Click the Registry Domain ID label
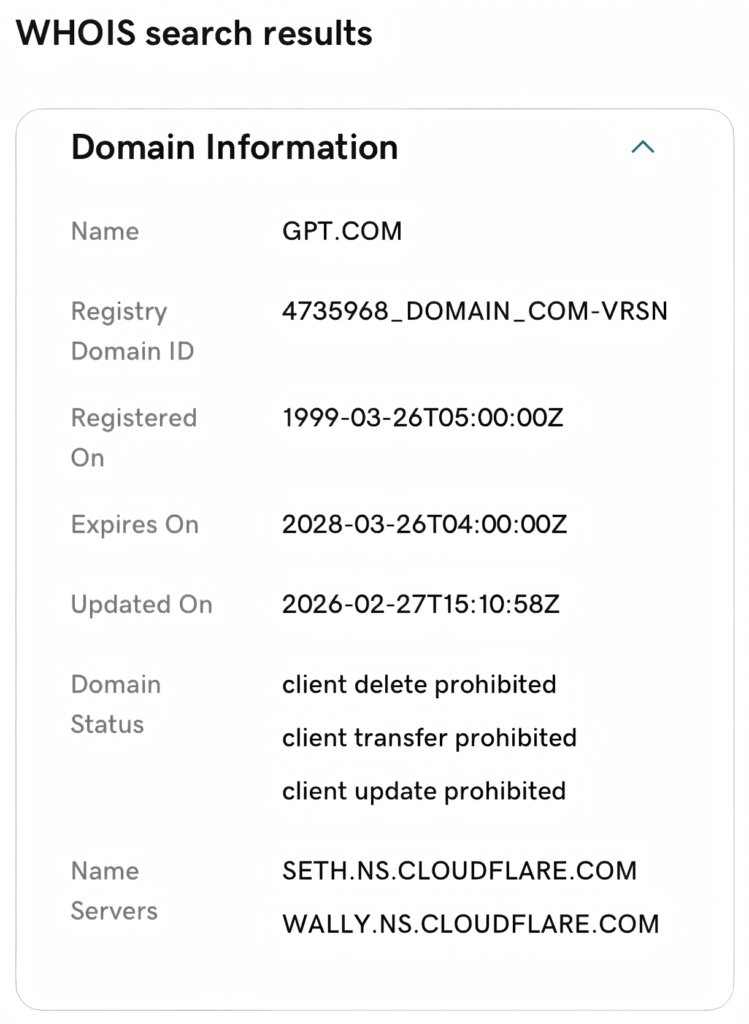749x1024 pixels. tap(132, 331)
